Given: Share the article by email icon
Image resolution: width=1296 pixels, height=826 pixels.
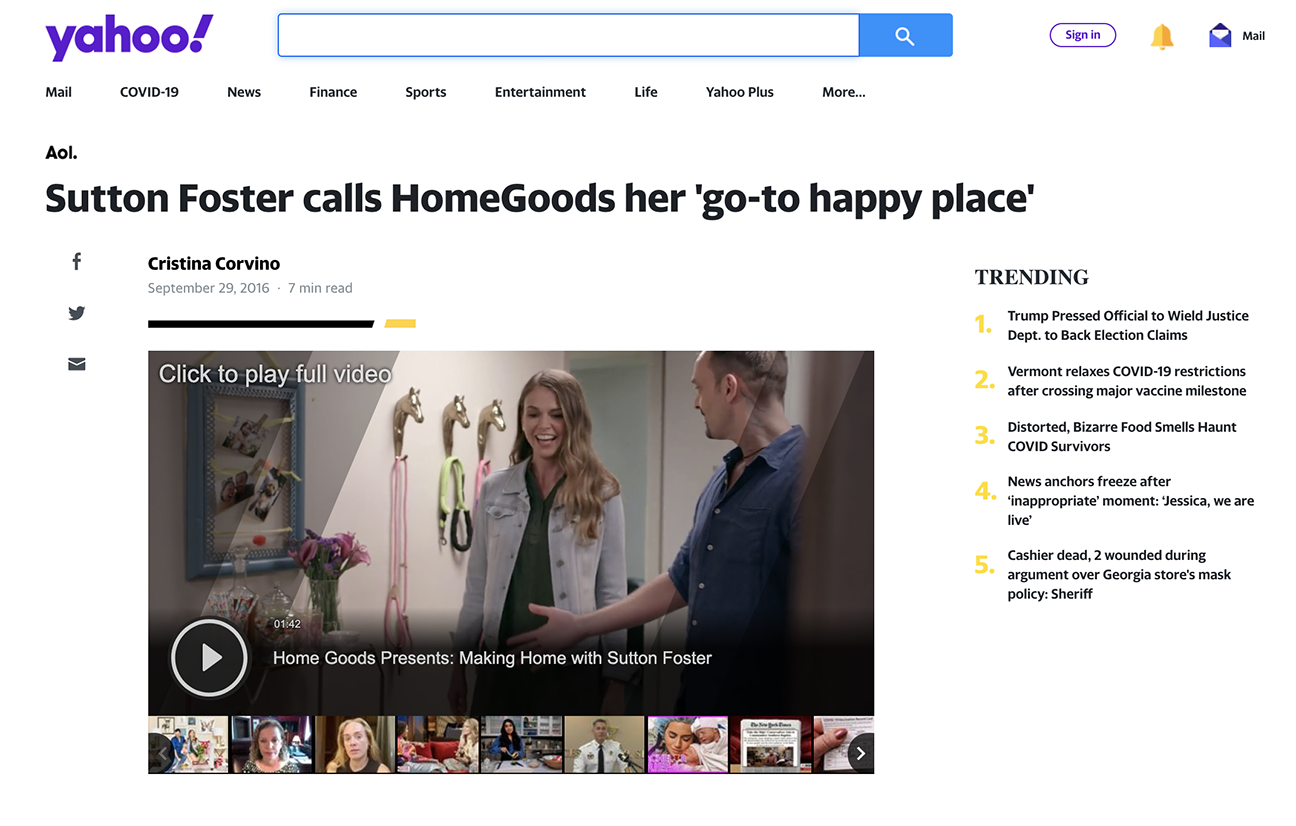Looking at the screenshot, I should click(x=76, y=364).
